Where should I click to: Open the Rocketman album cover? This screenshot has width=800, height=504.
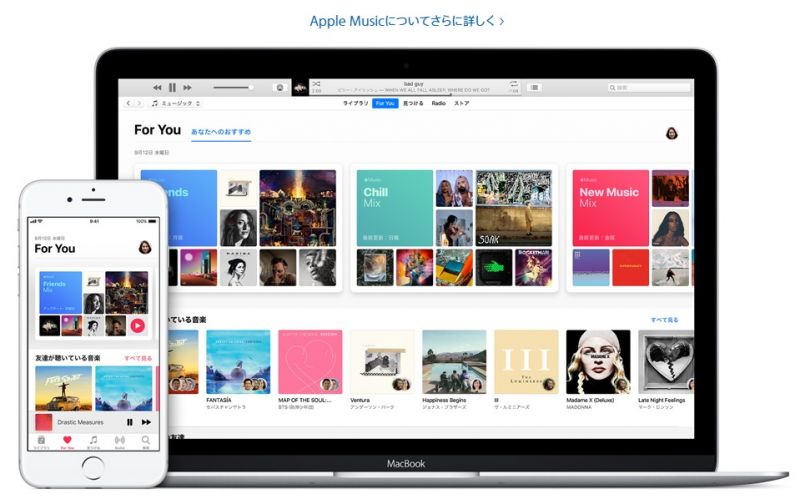click(x=533, y=267)
